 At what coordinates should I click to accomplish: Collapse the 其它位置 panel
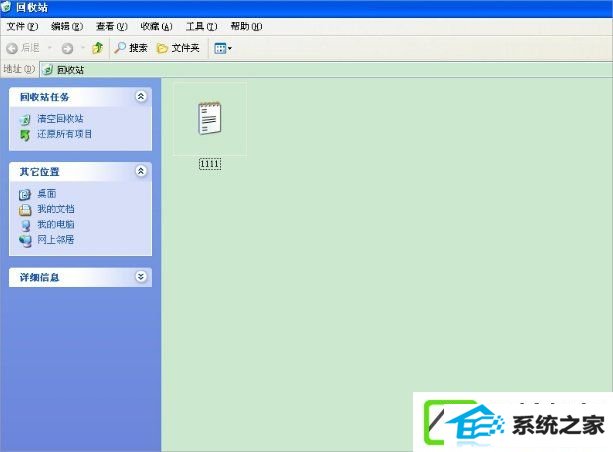coord(141,171)
